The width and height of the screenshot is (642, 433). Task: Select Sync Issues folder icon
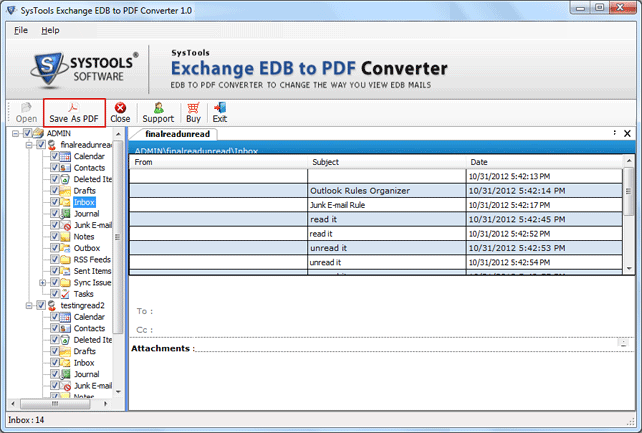[65, 282]
